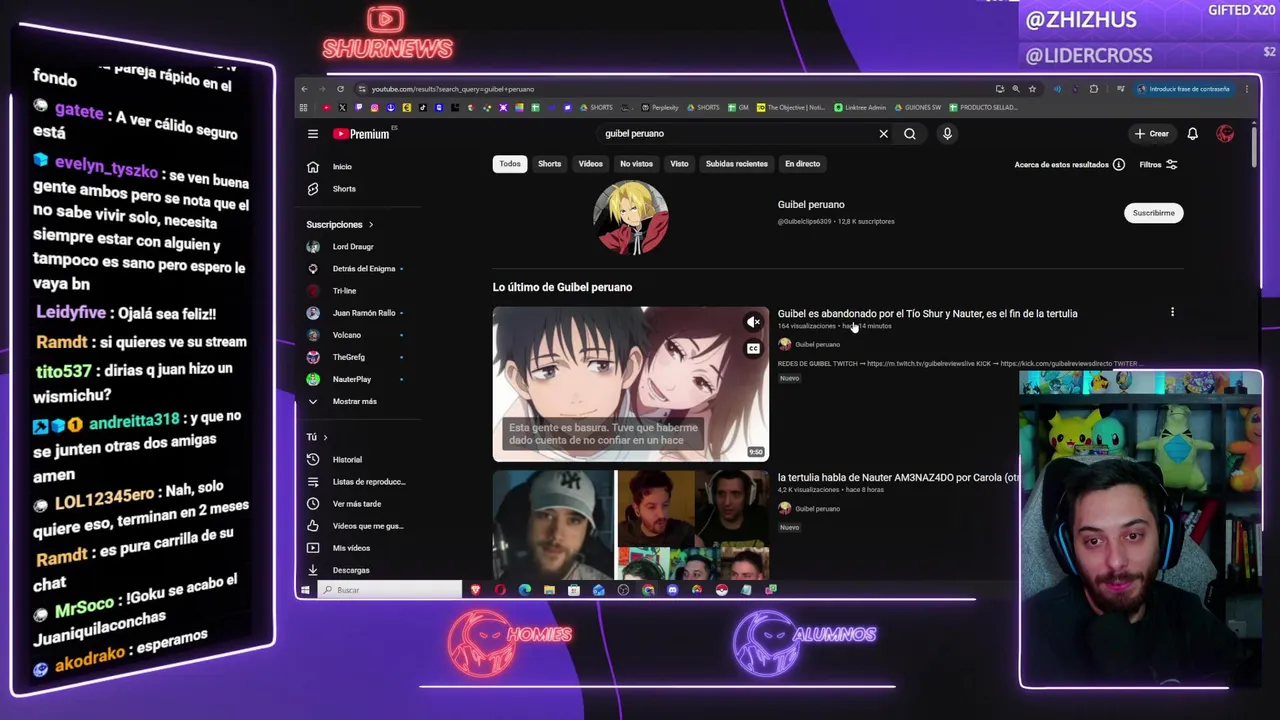Clear the search box with the X
Screen dimensions: 1280x720
[883, 134]
